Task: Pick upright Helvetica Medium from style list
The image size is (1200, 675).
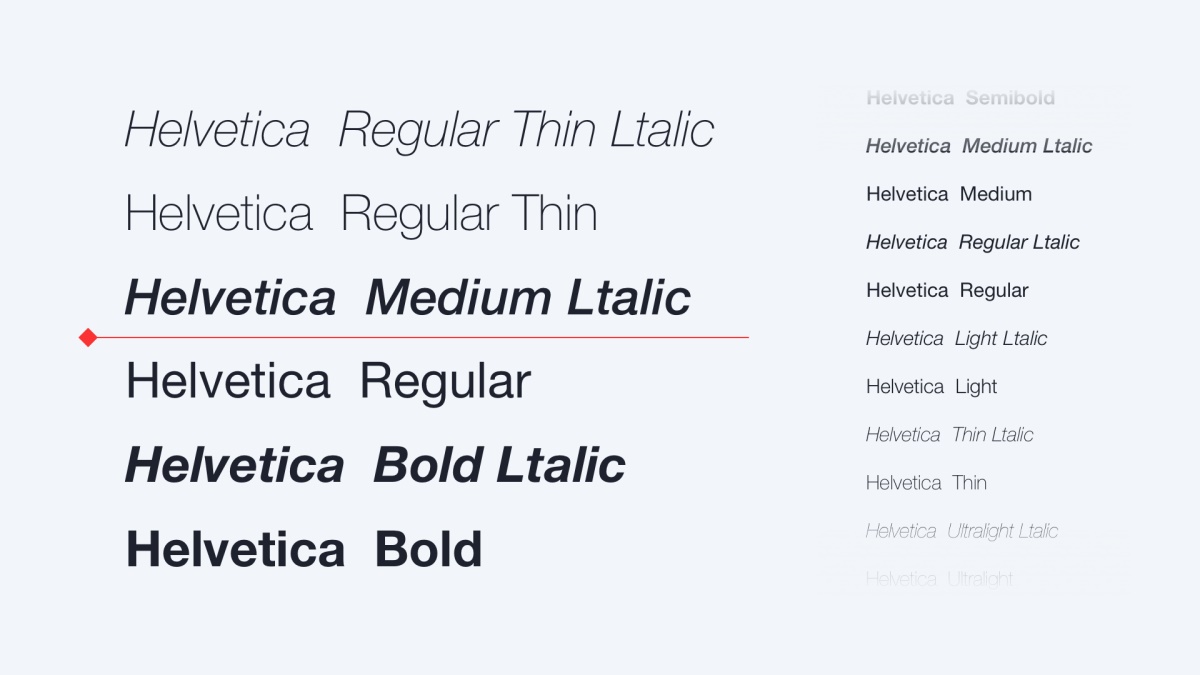Action: click(x=949, y=194)
